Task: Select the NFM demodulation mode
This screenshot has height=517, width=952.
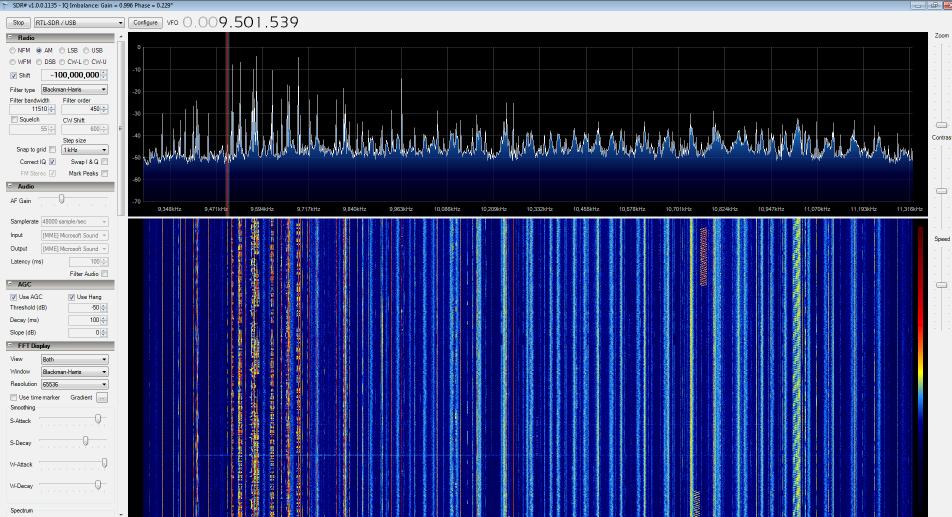Action: (x=13, y=50)
